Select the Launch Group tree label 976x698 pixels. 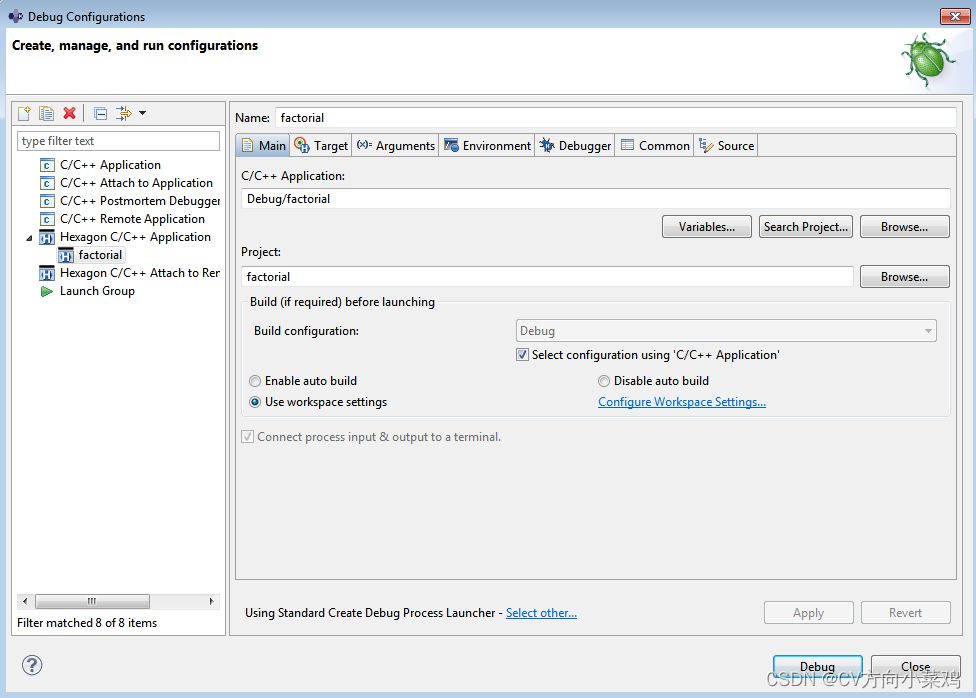[x=97, y=291]
